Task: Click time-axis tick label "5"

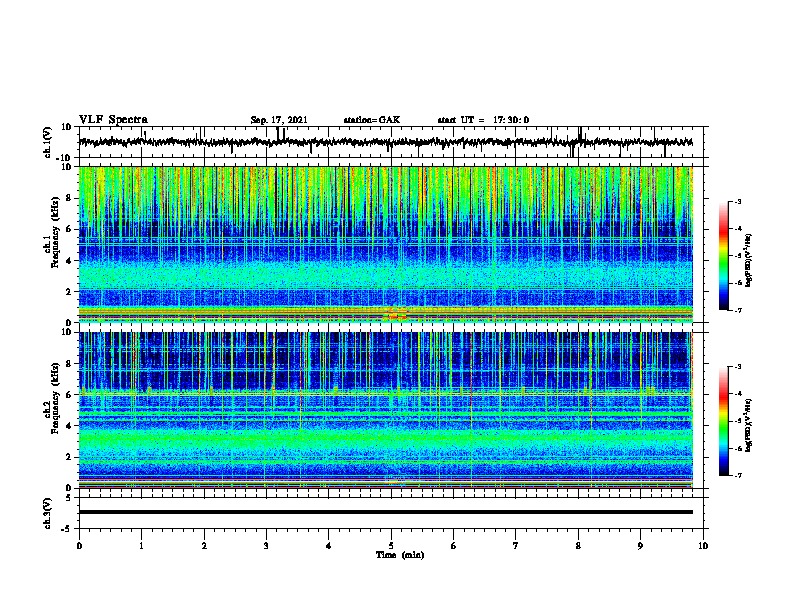Action: click(391, 545)
